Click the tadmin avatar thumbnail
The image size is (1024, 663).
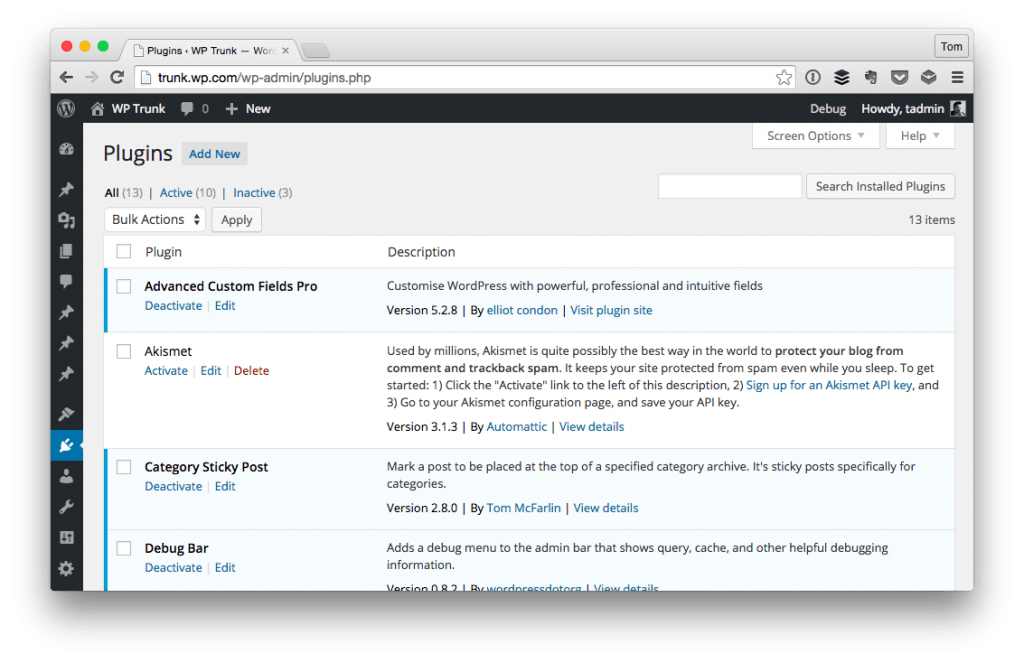(x=957, y=108)
